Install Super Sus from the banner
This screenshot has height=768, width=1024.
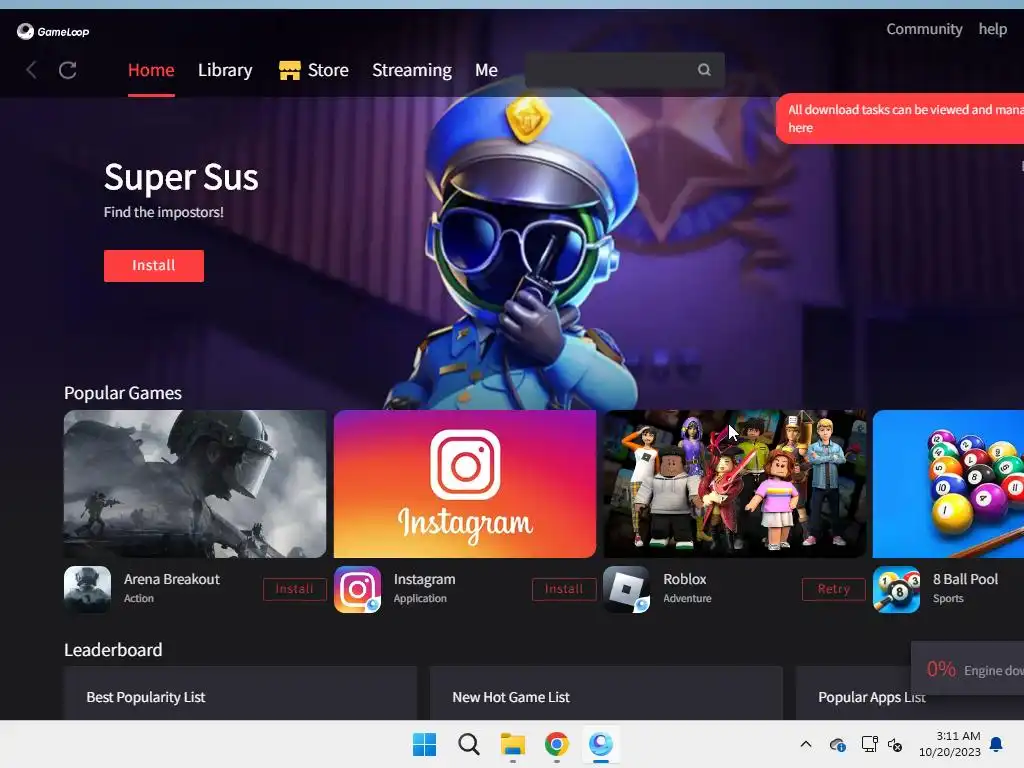tap(154, 266)
